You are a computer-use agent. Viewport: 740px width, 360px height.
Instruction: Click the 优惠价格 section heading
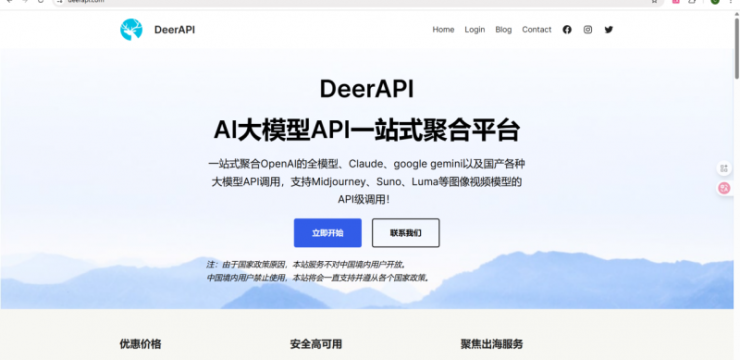140,344
